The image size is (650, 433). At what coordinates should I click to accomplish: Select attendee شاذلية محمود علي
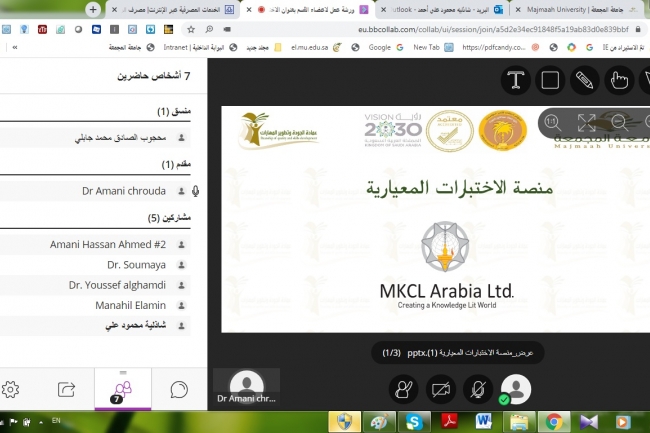point(95,326)
